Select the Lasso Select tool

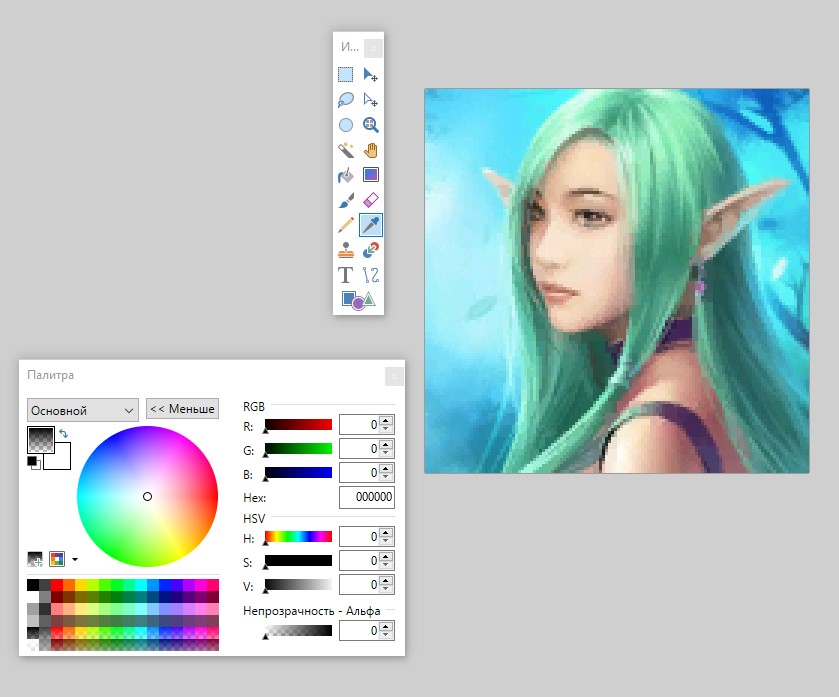346,99
